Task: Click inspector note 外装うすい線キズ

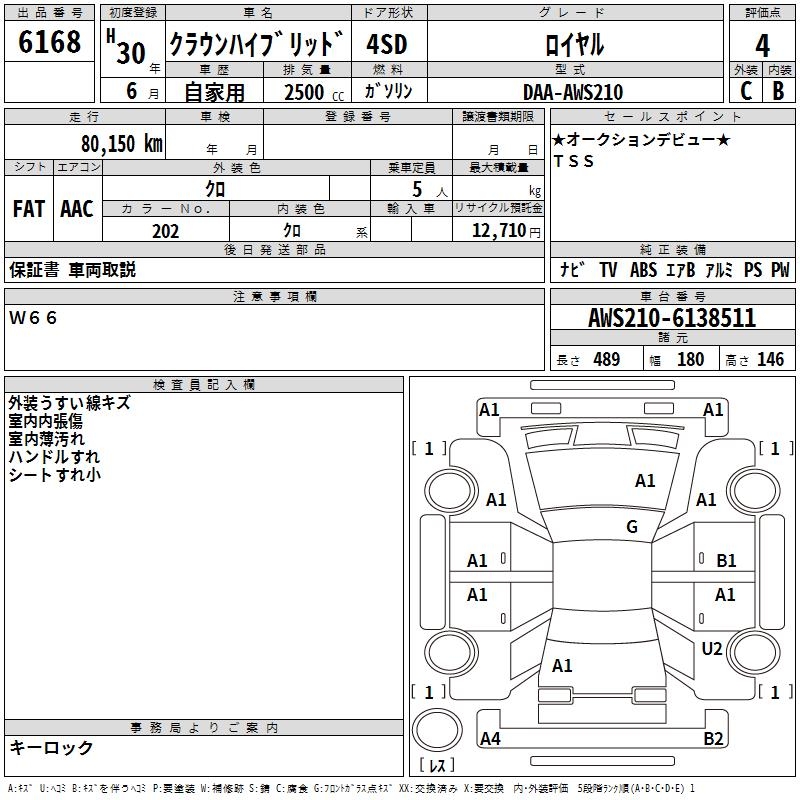Action: coord(70,403)
